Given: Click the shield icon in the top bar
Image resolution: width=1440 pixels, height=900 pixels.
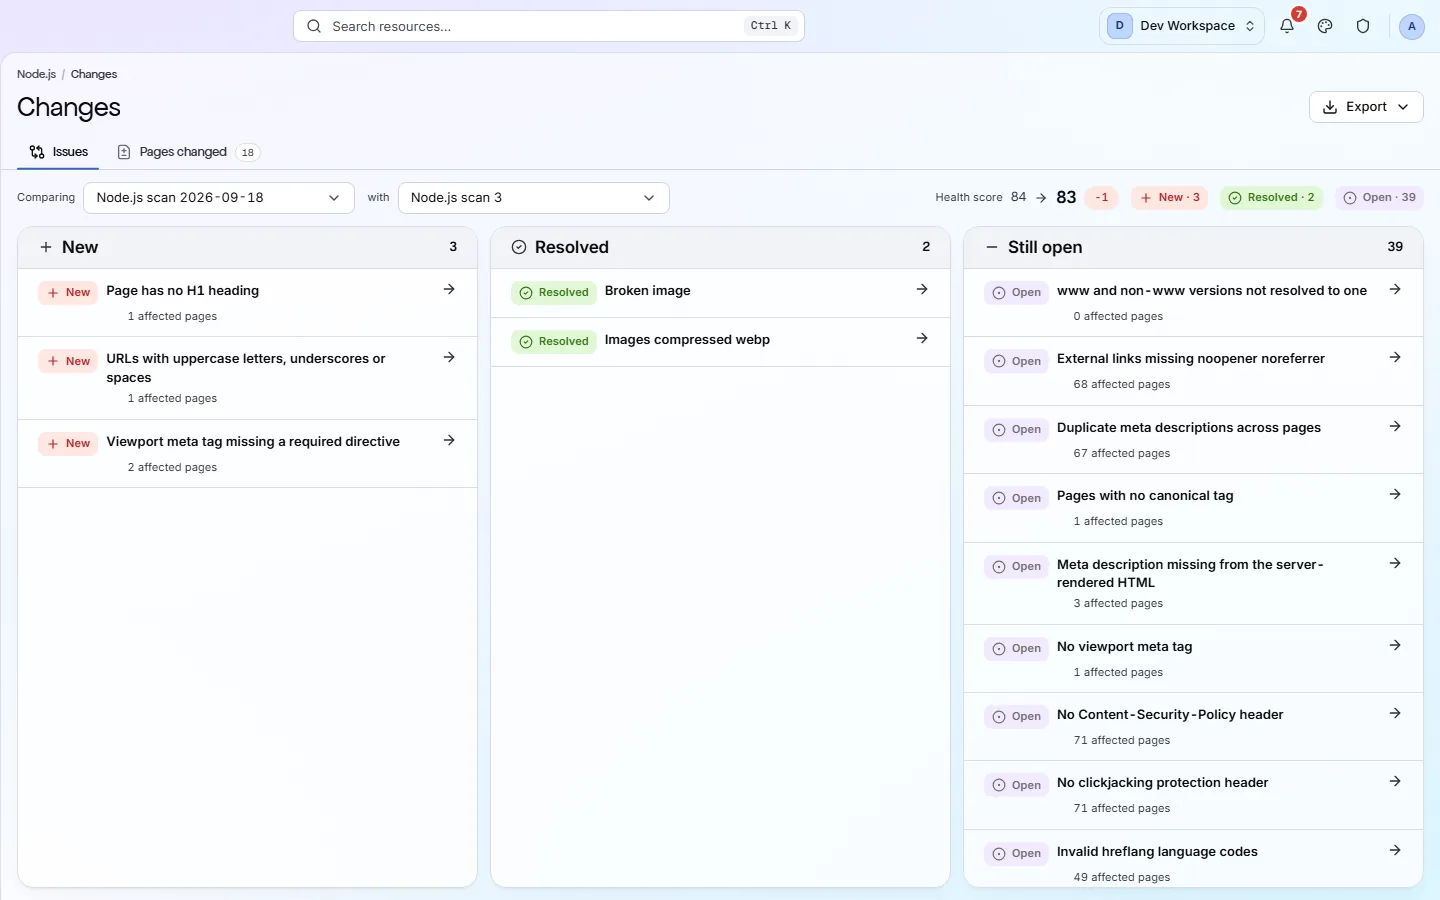Looking at the screenshot, I should pyautogui.click(x=1363, y=26).
